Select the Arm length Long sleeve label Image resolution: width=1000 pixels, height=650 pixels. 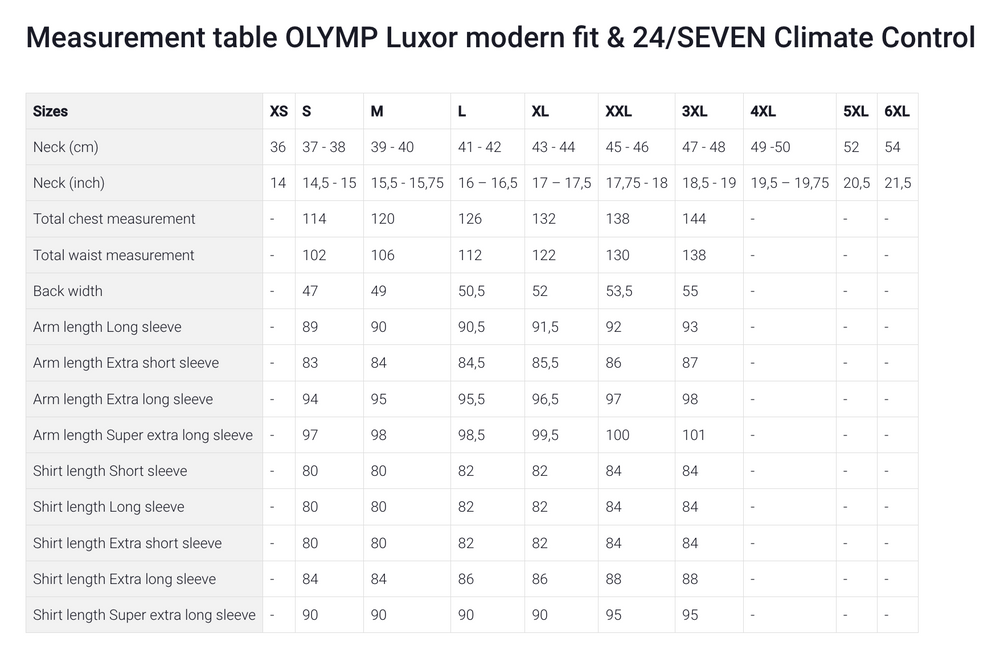click(107, 327)
